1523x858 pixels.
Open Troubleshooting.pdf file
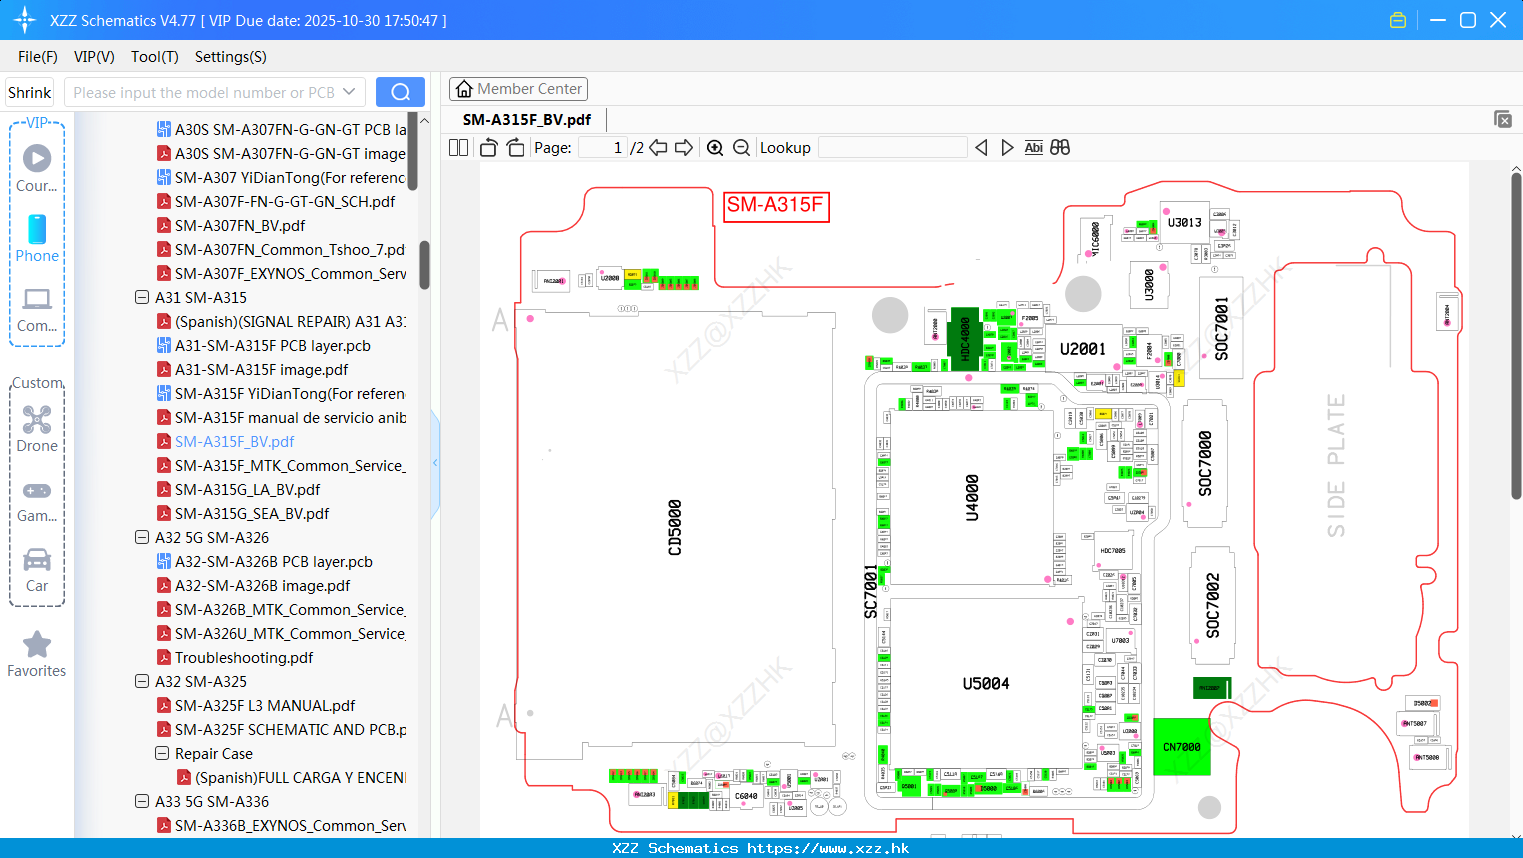244,658
